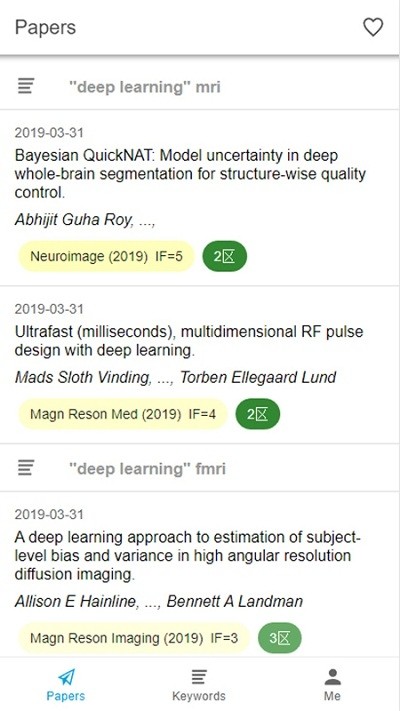Tap the Me person icon
Image resolution: width=400 pixels, height=711 pixels.
pos(332,677)
